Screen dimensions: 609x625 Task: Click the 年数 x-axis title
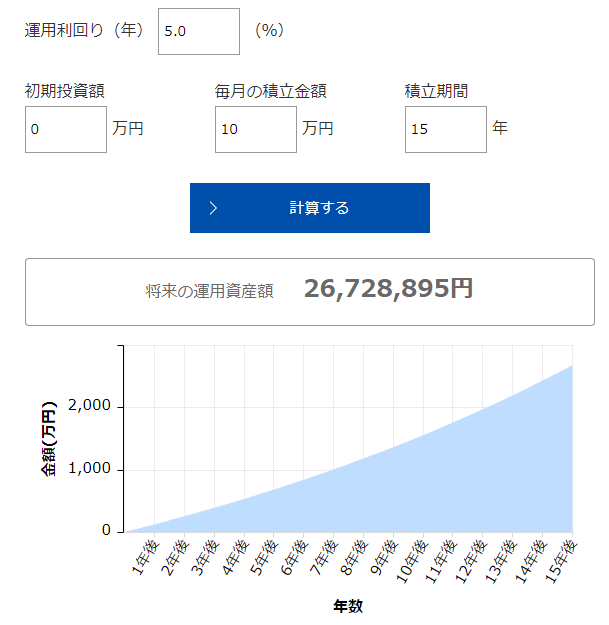point(348,606)
